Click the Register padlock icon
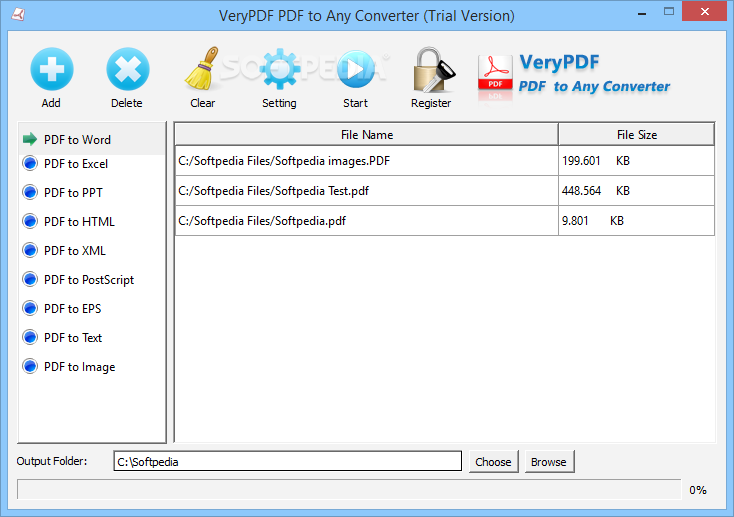 point(433,69)
